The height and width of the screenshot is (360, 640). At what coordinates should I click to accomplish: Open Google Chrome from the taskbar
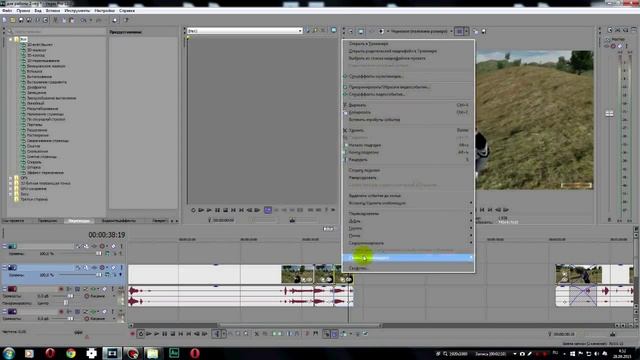pos(71,353)
